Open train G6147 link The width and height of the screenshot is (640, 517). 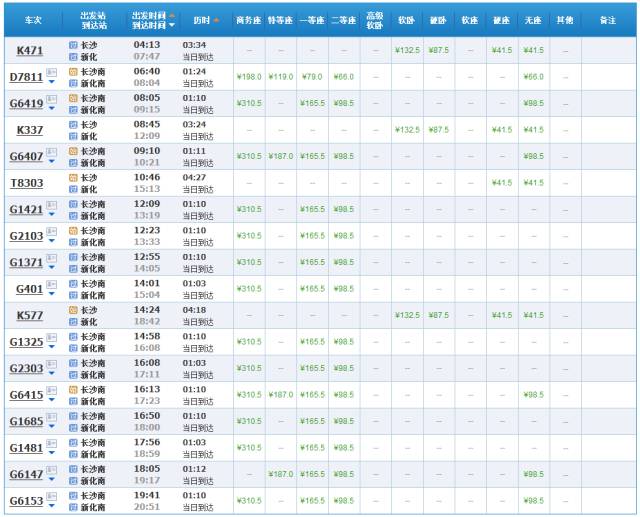27,475
